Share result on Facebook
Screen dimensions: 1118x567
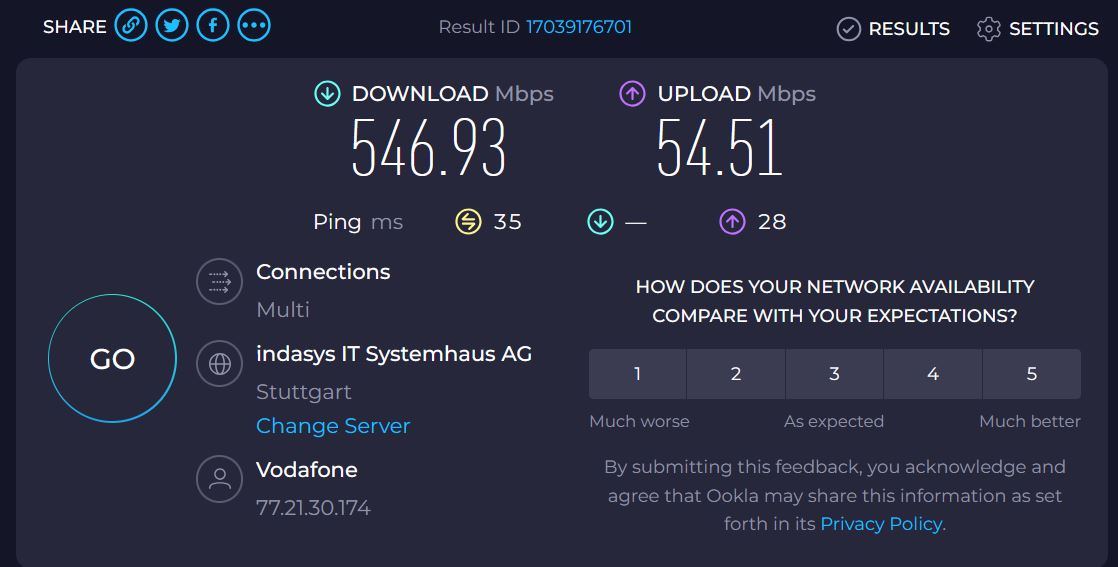tap(212, 26)
